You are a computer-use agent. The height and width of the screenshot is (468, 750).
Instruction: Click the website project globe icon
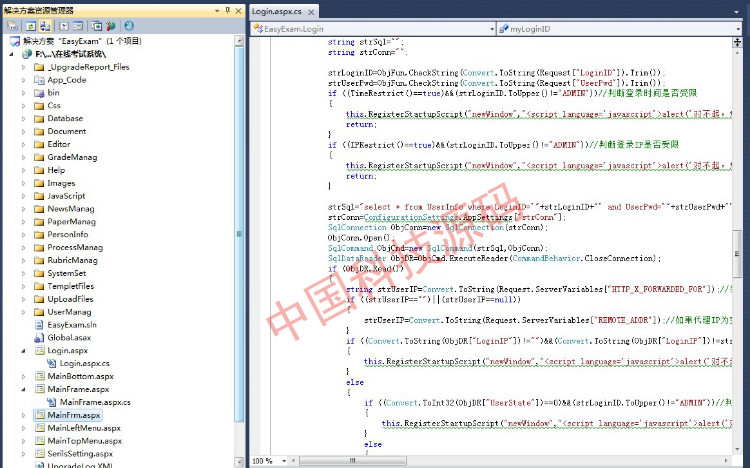tap(27, 54)
